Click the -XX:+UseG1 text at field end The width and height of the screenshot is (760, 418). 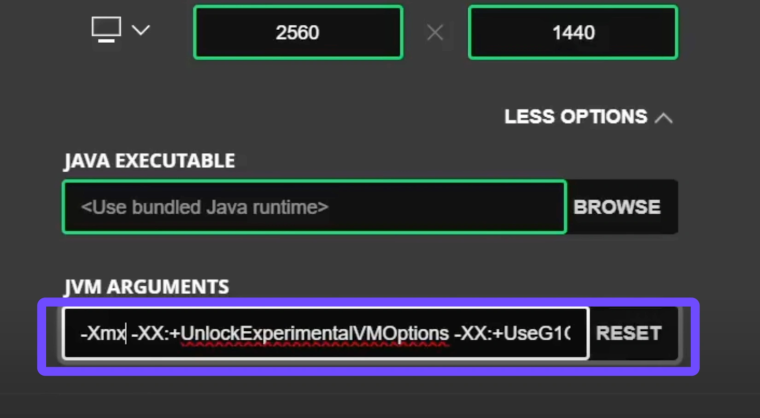click(x=512, y=334)
